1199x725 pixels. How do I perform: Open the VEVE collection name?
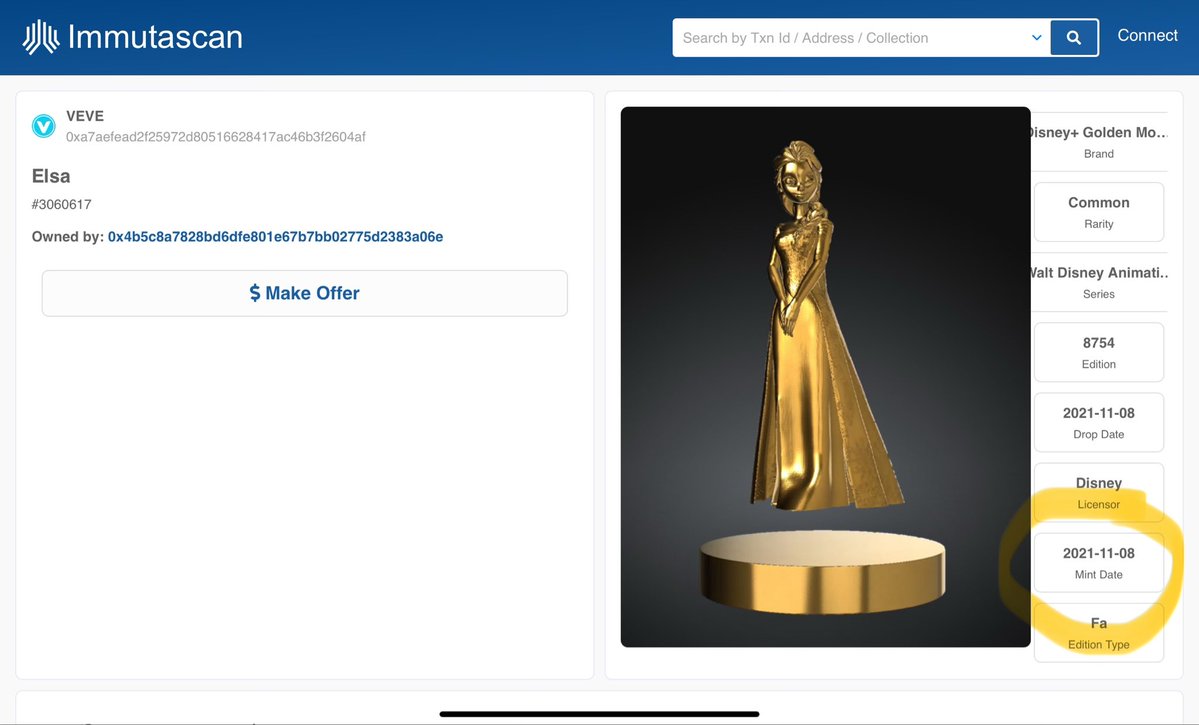[x=85, y=116]
